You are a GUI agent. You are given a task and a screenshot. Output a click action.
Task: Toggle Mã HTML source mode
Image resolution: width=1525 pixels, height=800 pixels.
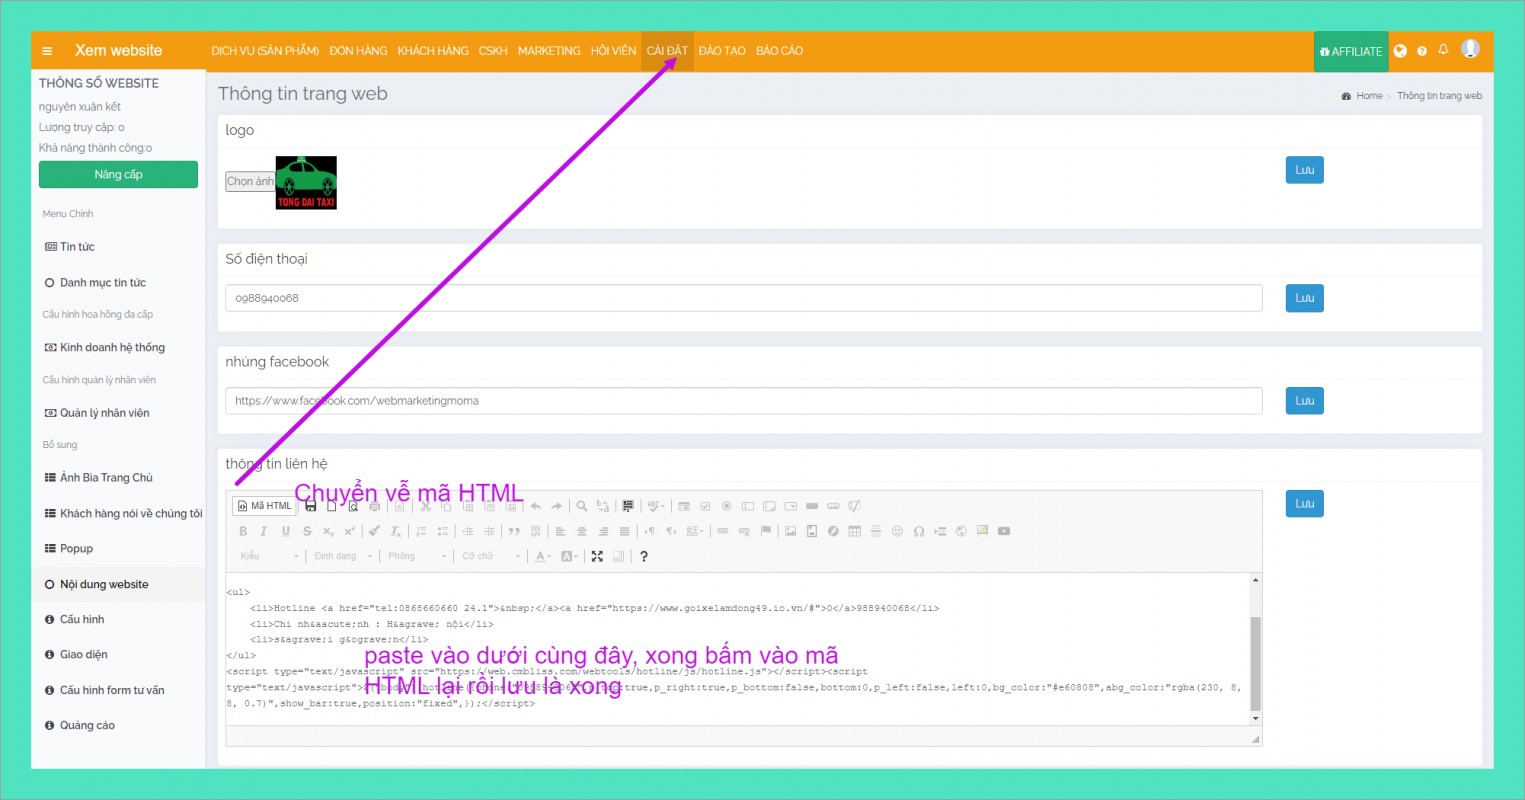pyautogui.click(x=265, y=506)
